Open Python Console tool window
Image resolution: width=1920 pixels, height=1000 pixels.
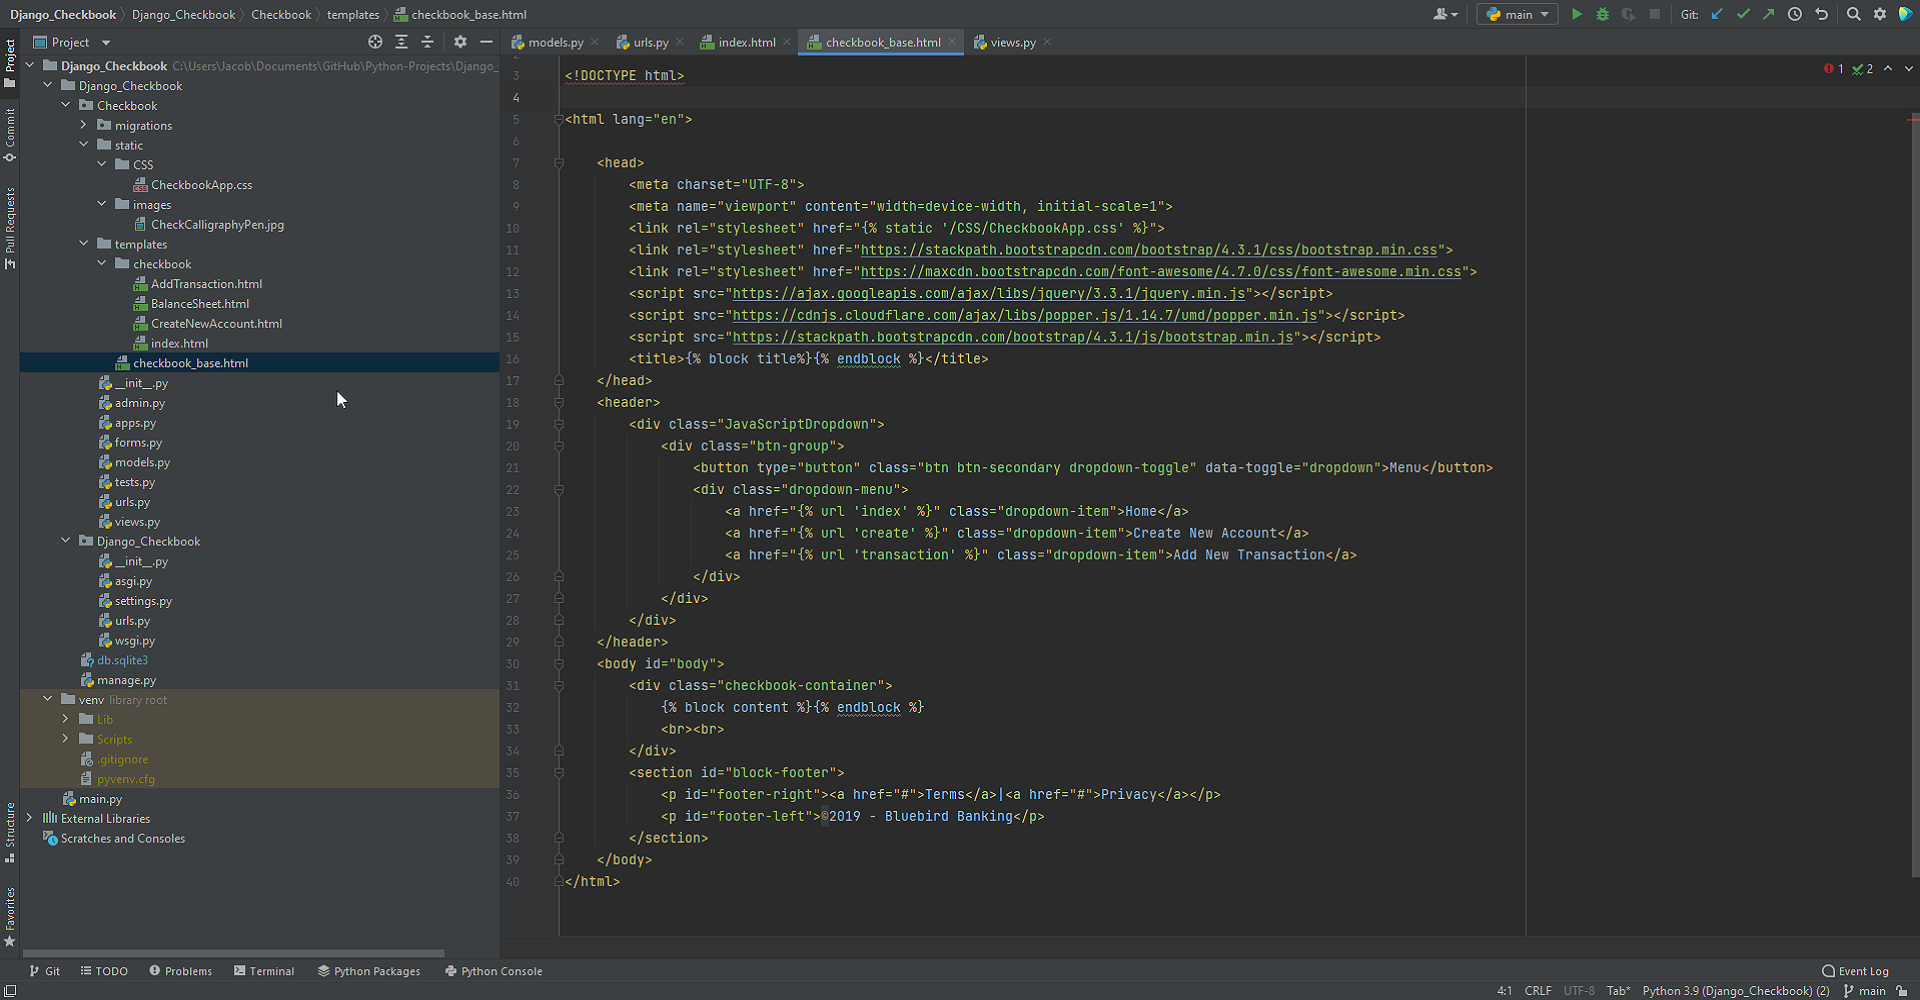tap(494, 971)
